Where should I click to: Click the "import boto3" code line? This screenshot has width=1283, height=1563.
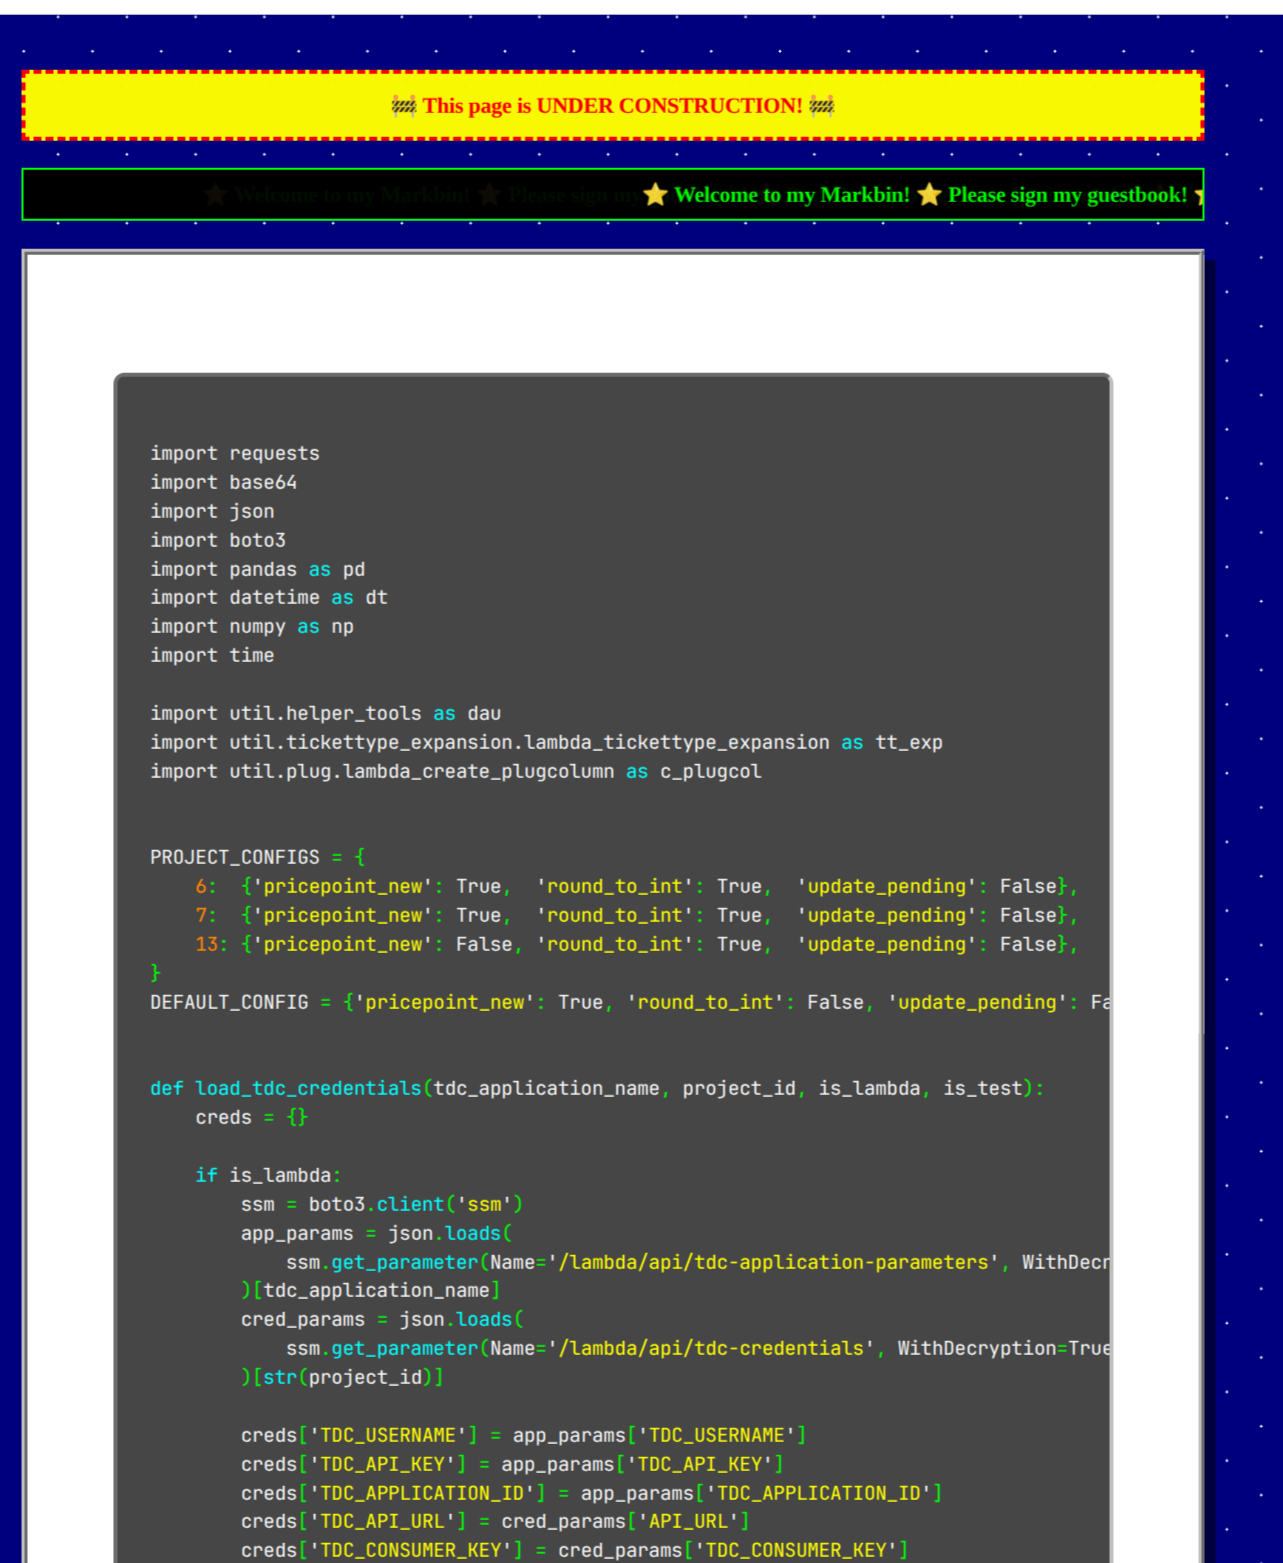[218, 540]
